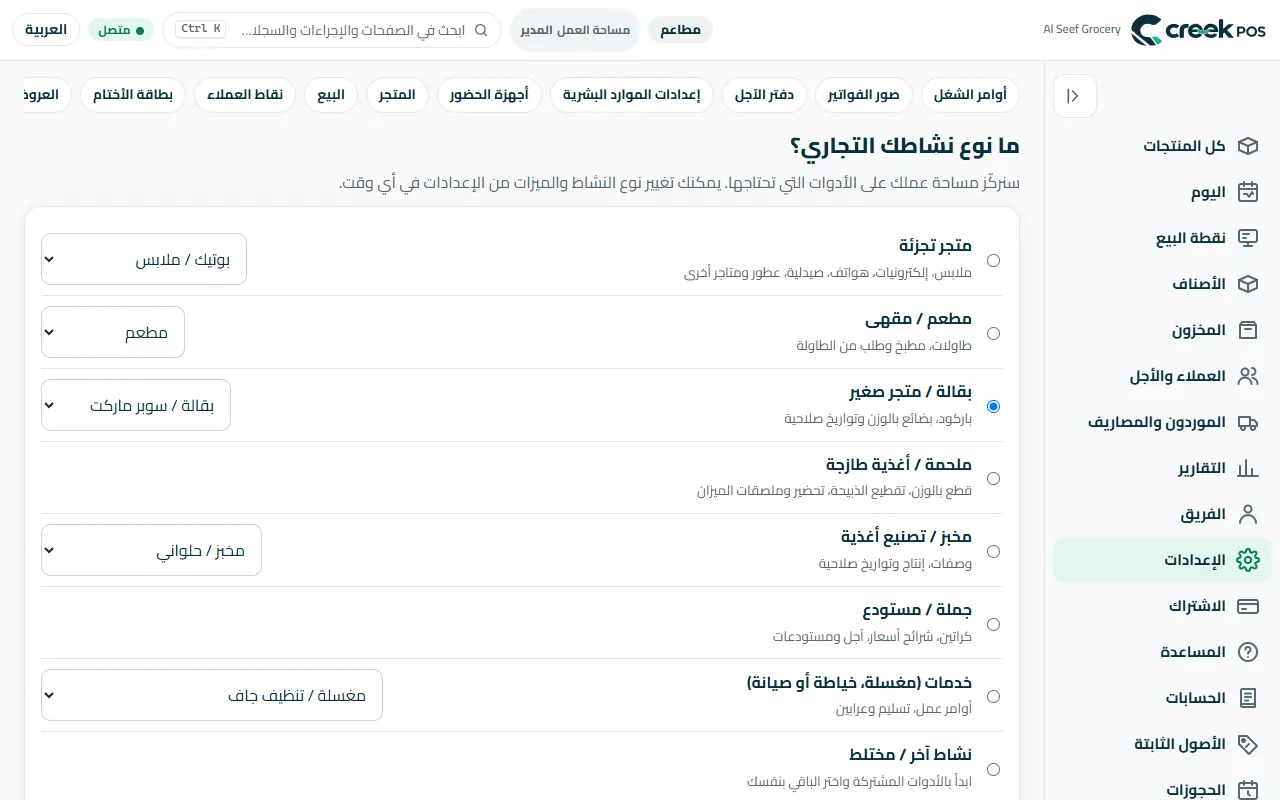Image resolution: width=1280 pixels, height=800 pixels.
Task: Switch to the Work Orders (أوامر الشغل) tab
Action: pyautogui.click(x=970, y=95)
